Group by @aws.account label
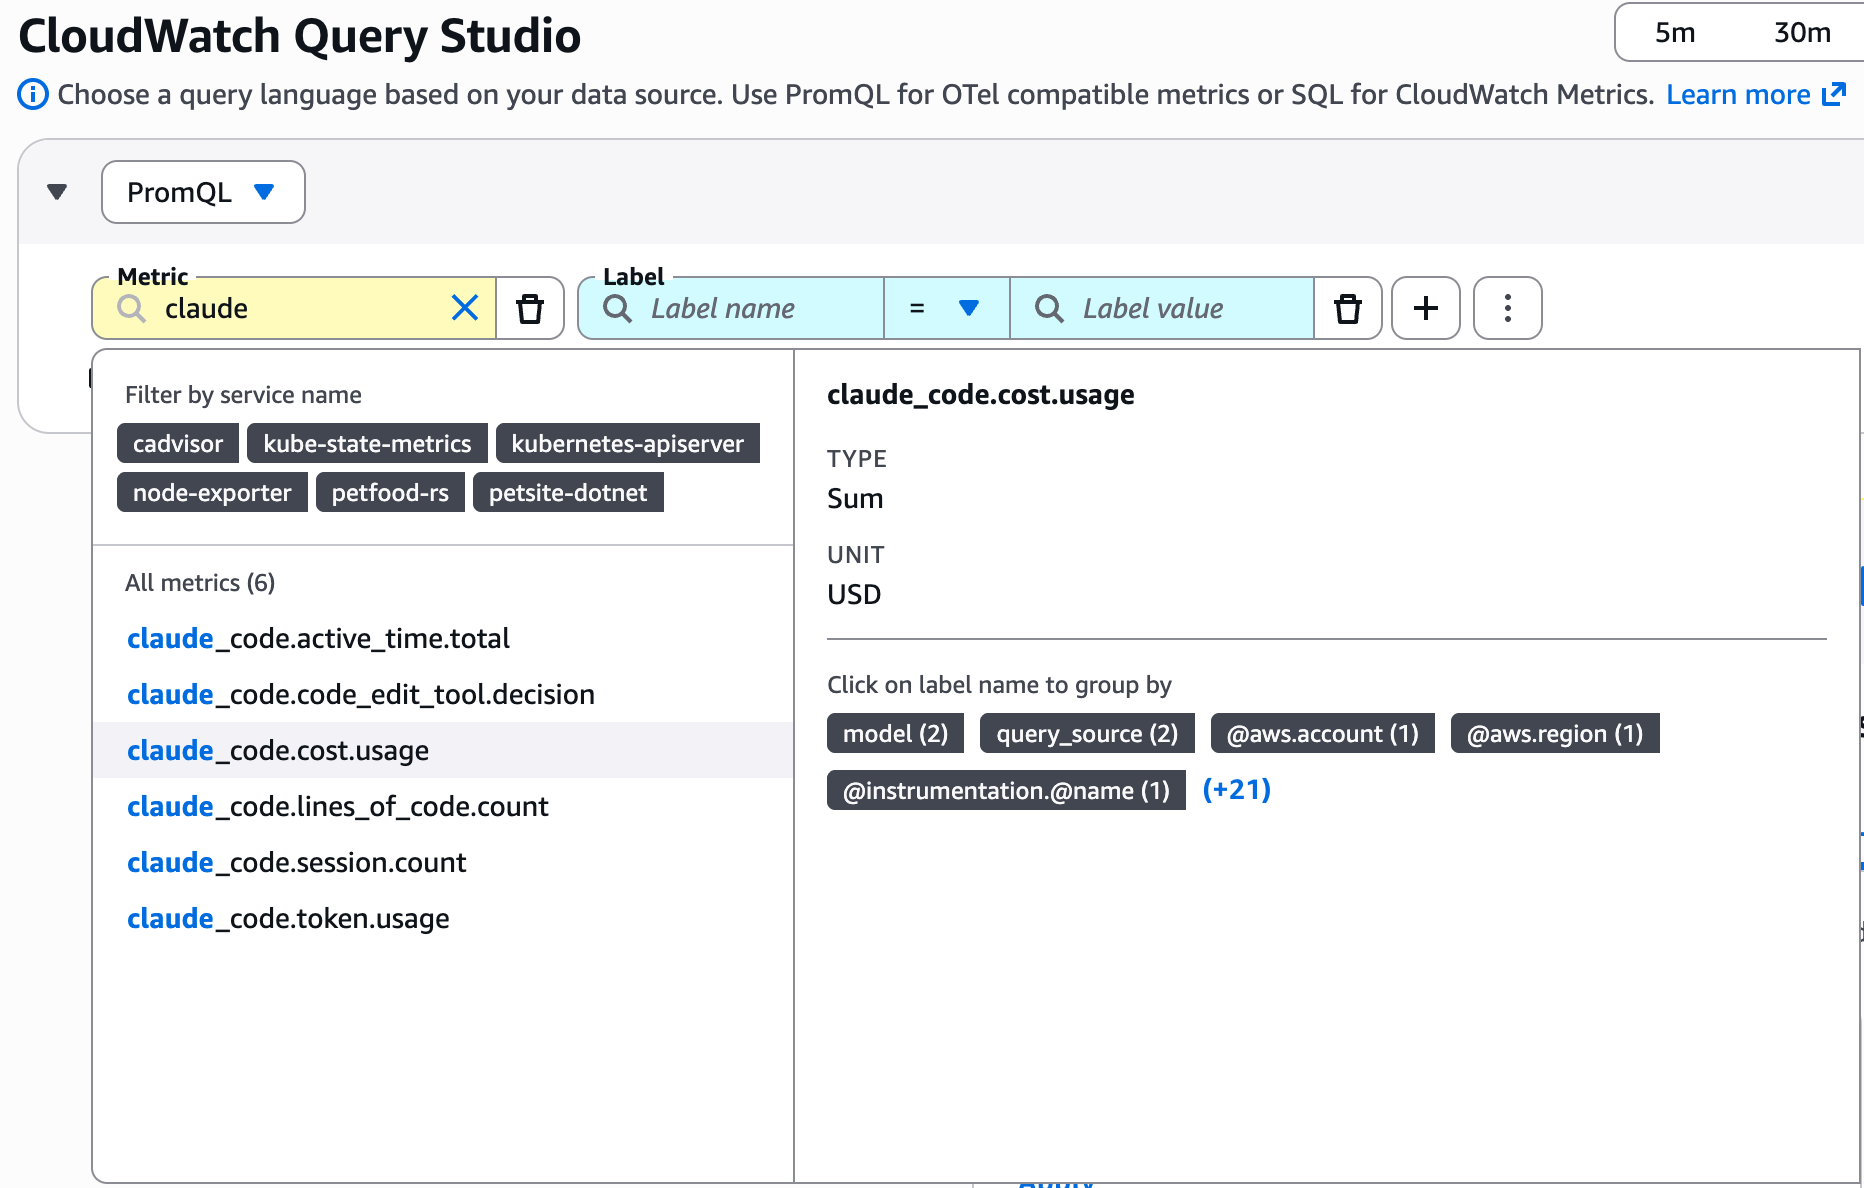The image size is (1864, 1188). [1323, 733]
